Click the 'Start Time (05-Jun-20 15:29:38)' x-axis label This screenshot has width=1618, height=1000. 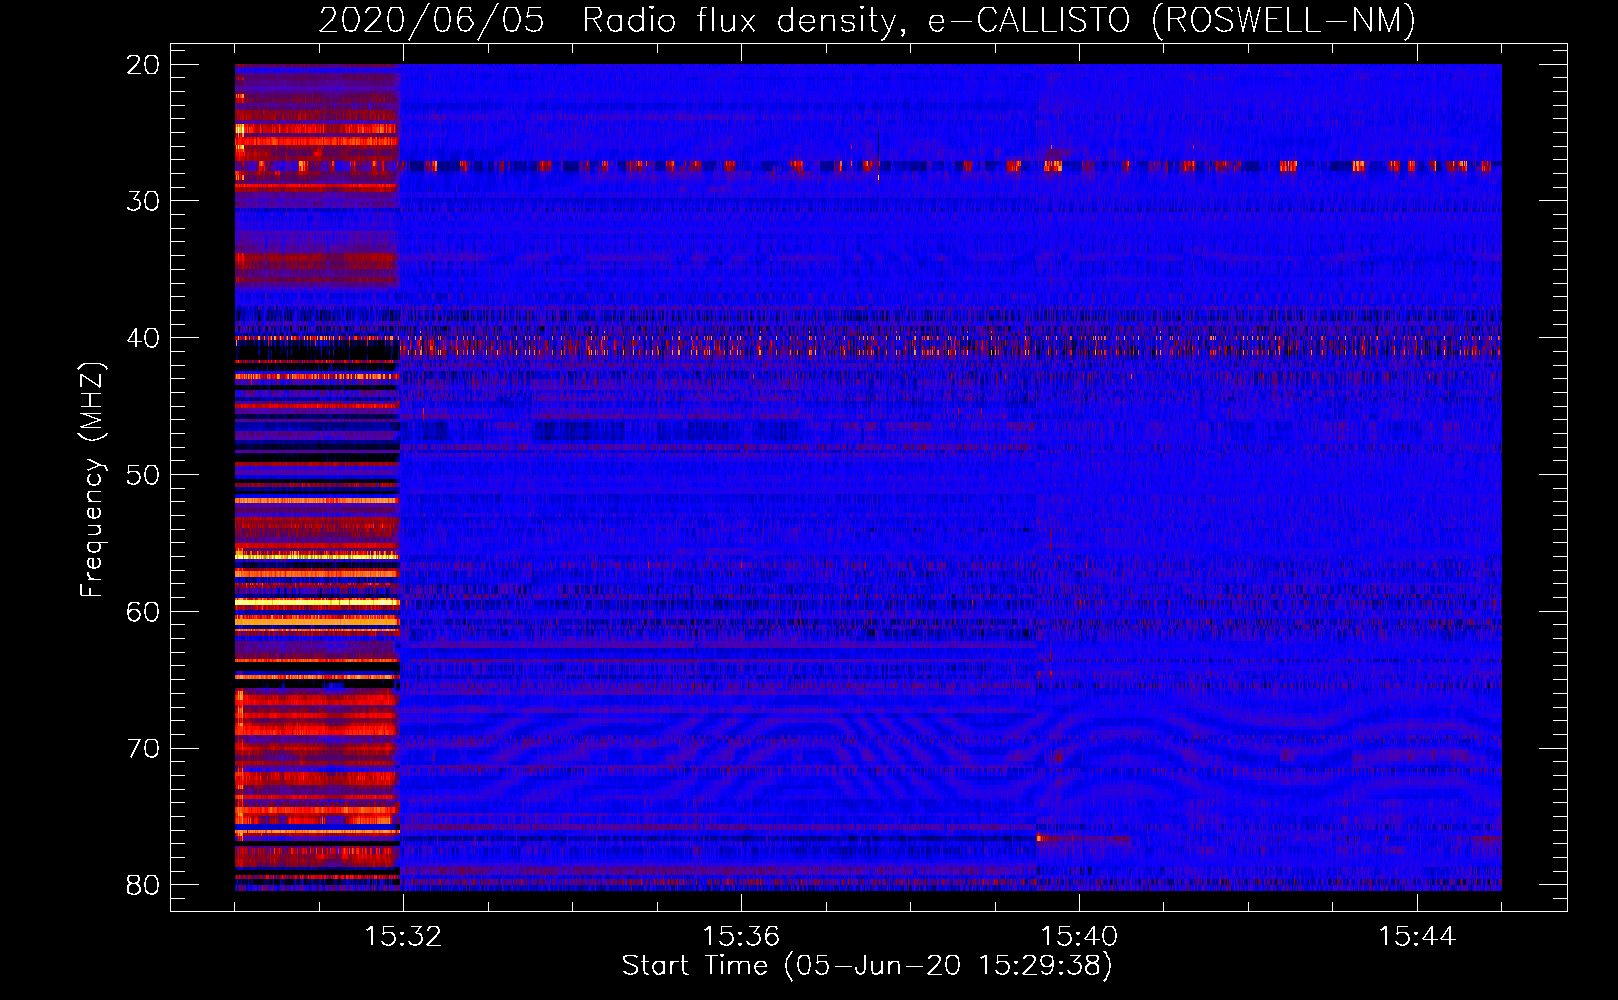point(867,966)
